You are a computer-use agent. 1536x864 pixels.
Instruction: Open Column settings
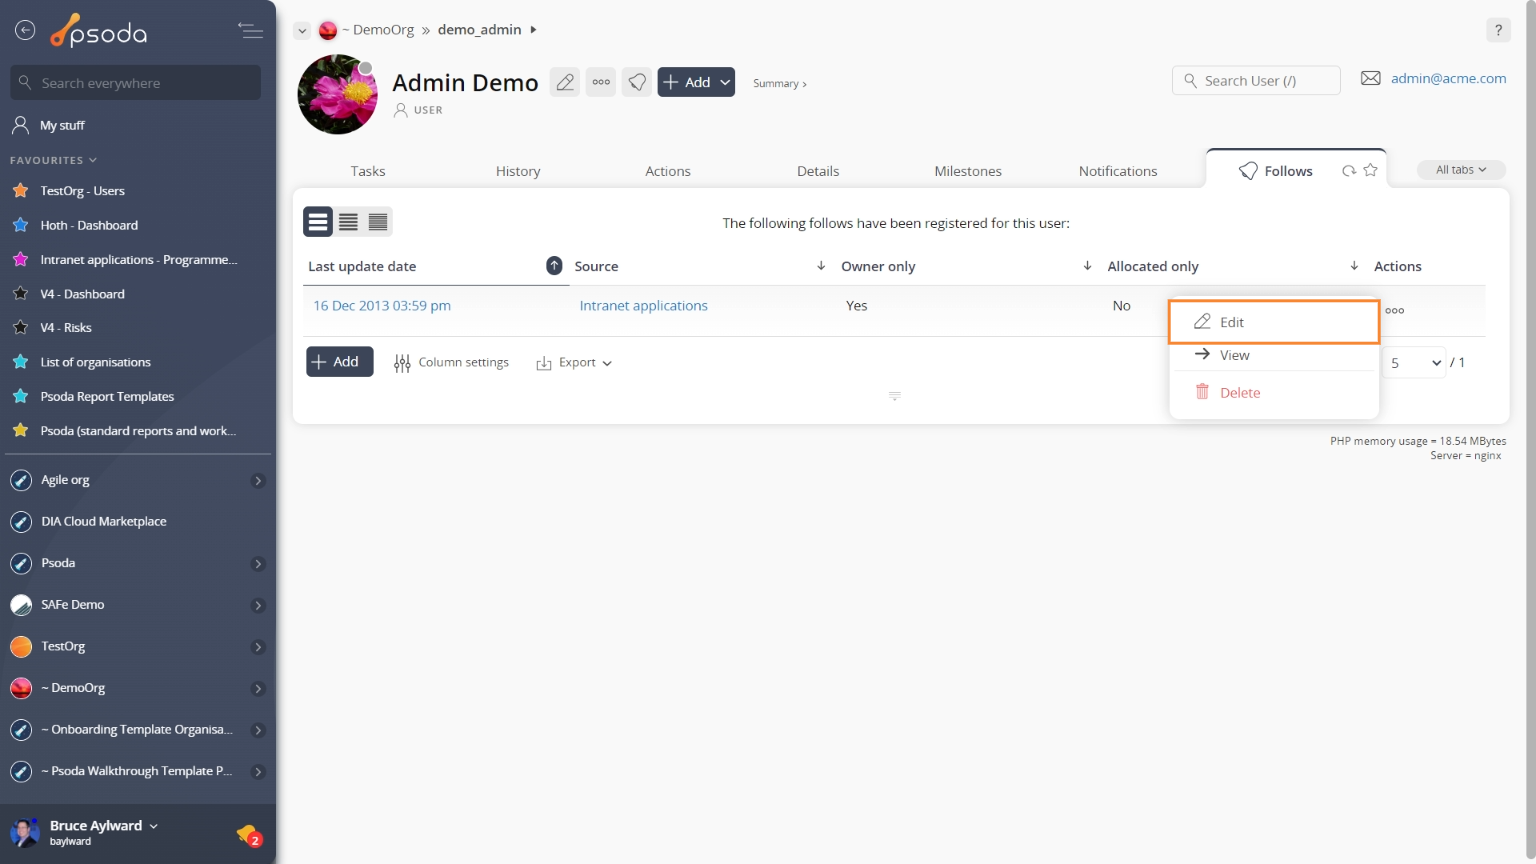click(451, 363)
